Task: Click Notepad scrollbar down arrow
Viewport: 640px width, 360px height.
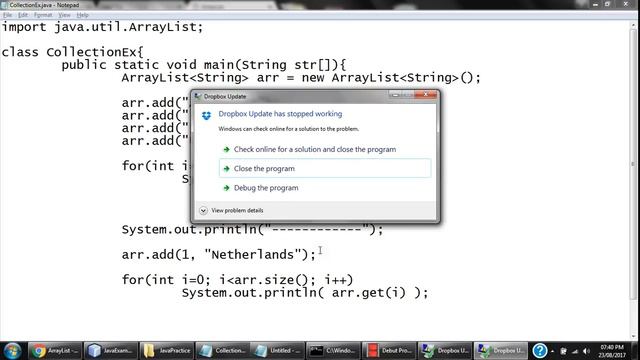Action: pos(634,337)
